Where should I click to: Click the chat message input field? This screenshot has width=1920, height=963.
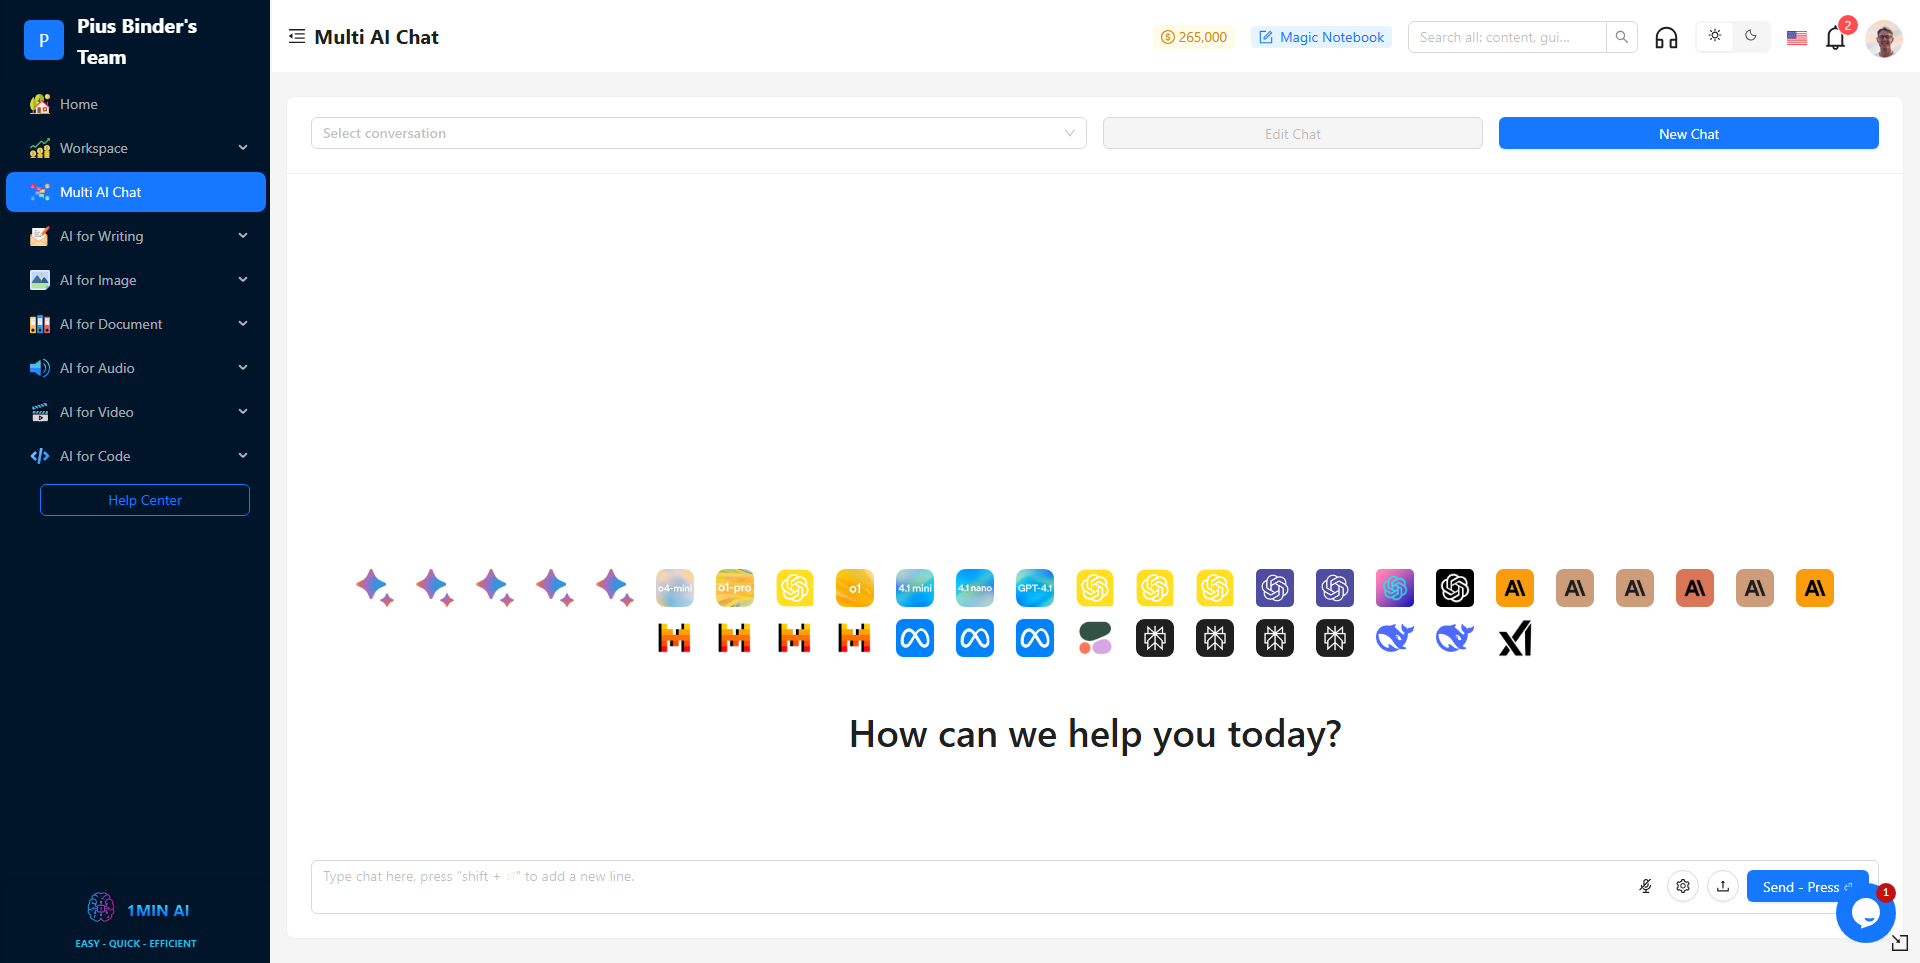click(970, 886)
